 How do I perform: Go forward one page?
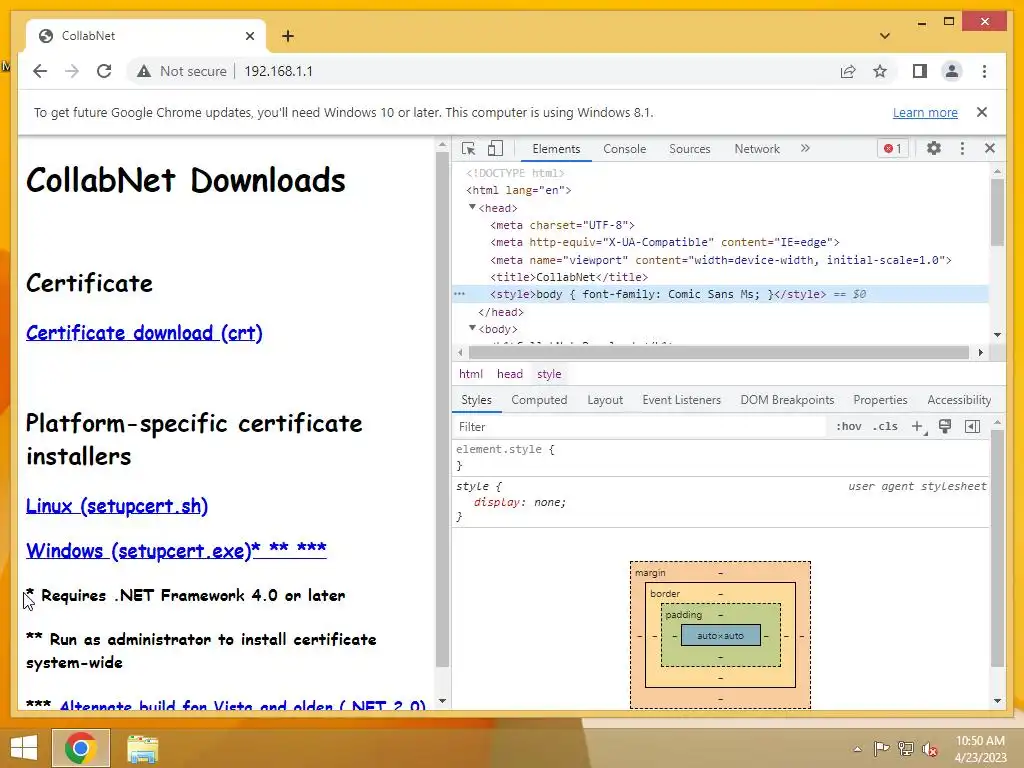72,71
